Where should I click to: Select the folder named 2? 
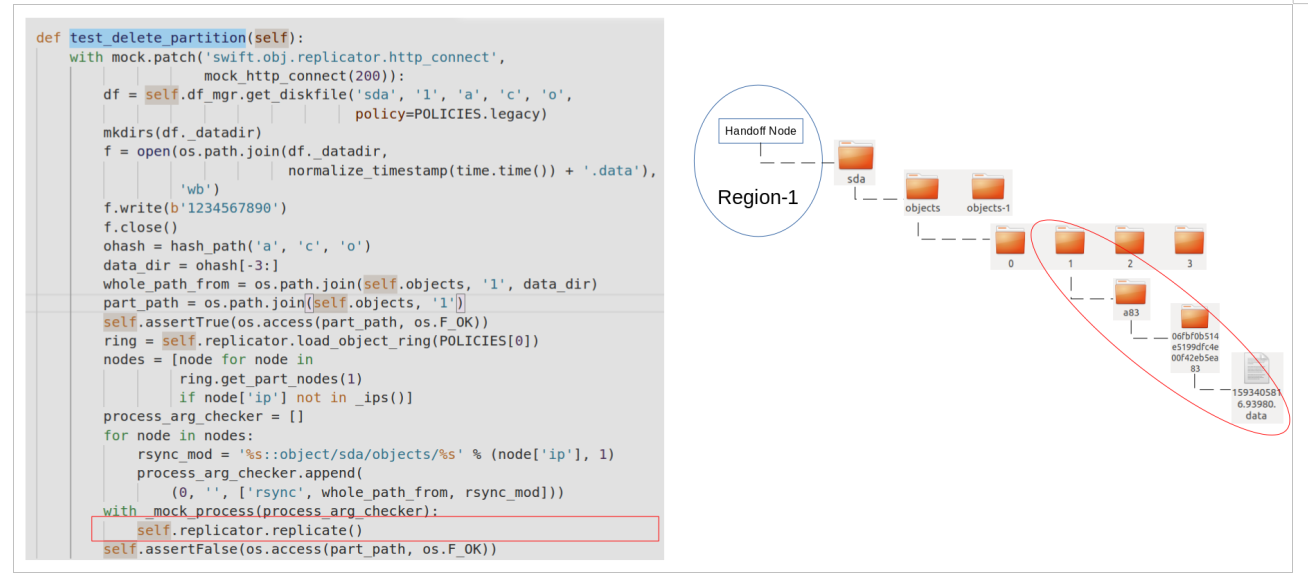pyautogui.click(x=1130, y=241)
